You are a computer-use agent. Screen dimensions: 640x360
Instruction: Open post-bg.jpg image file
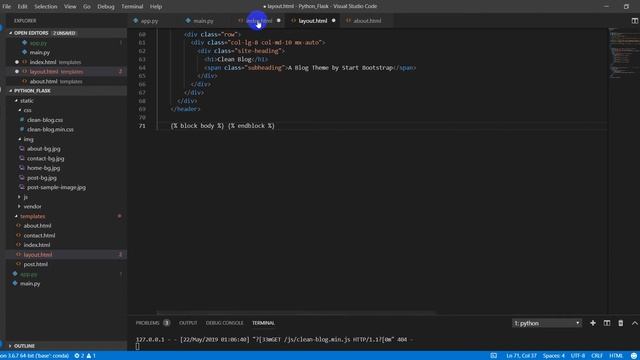click(x=42, y=178)
